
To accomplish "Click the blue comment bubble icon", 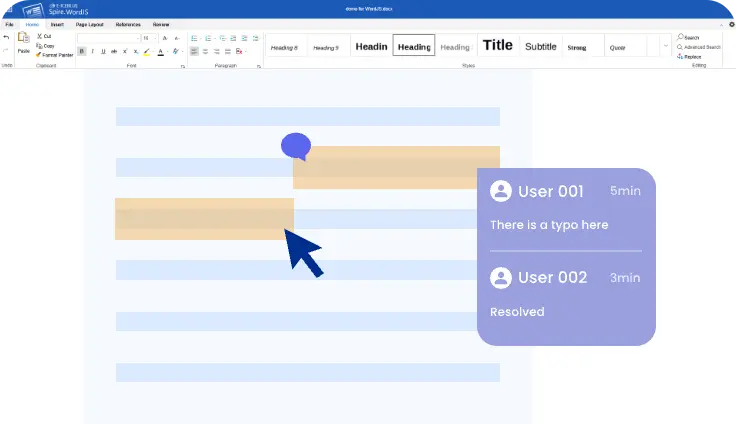I will coord(295,147).
